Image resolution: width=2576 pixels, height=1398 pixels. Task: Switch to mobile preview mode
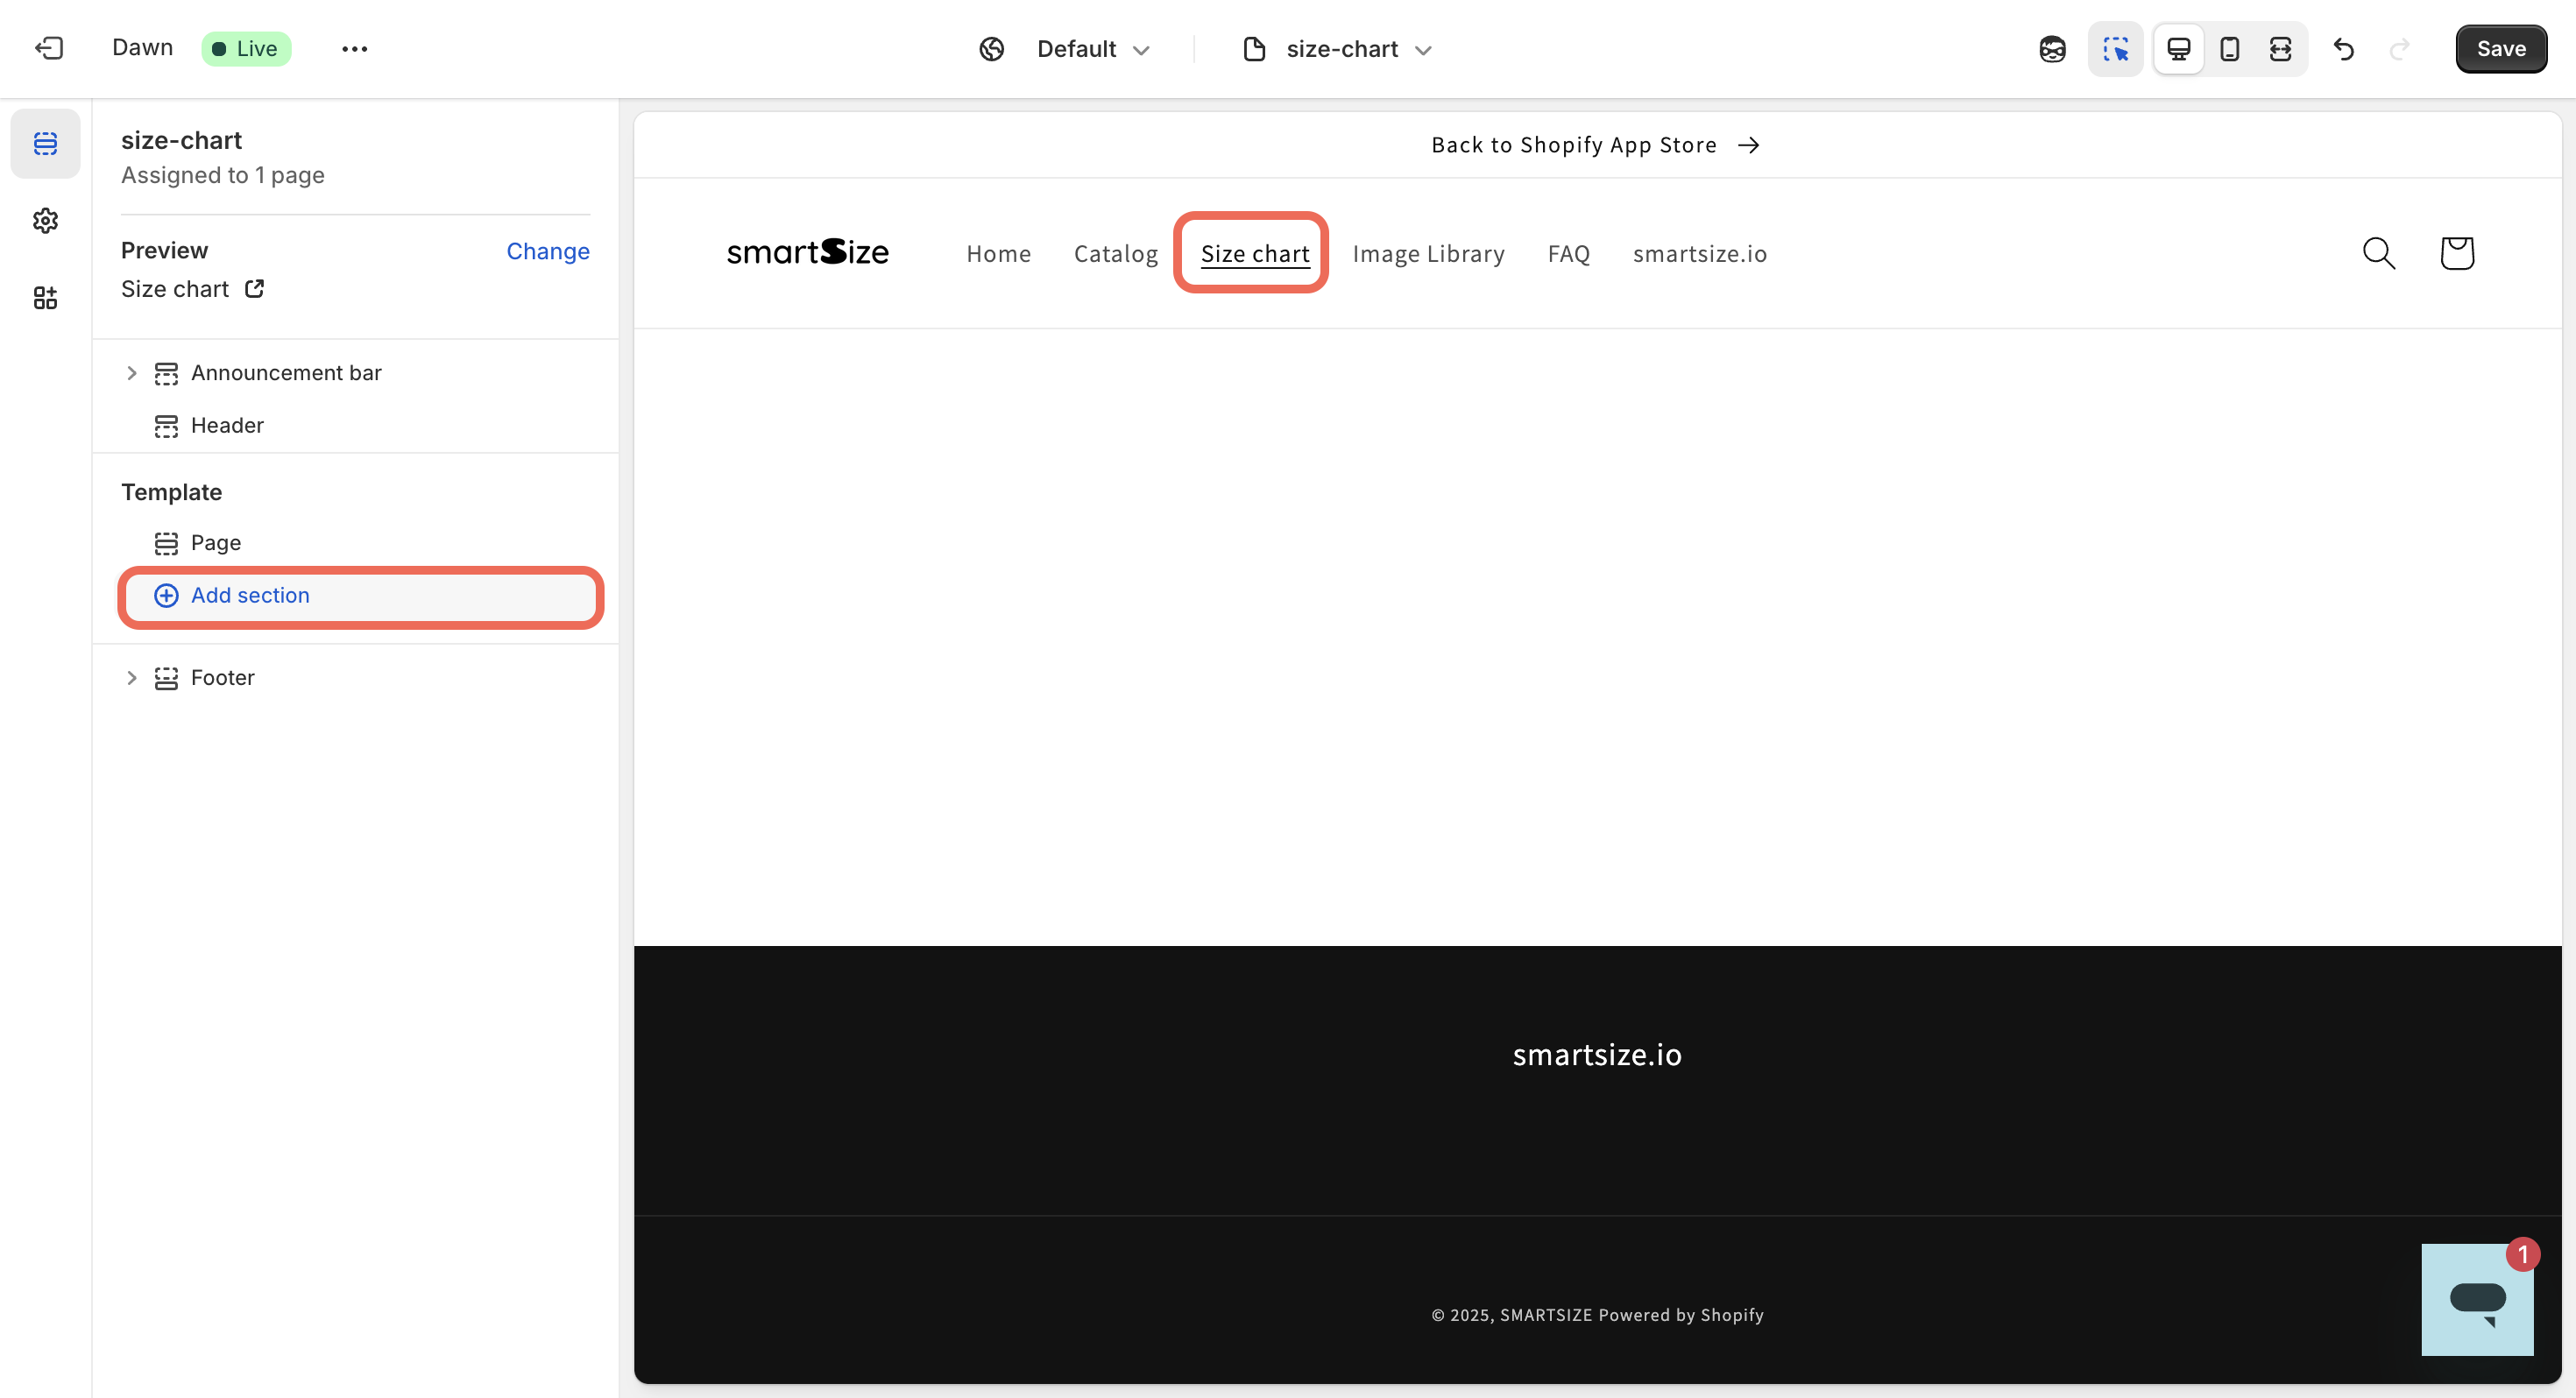click(2229, 48)
